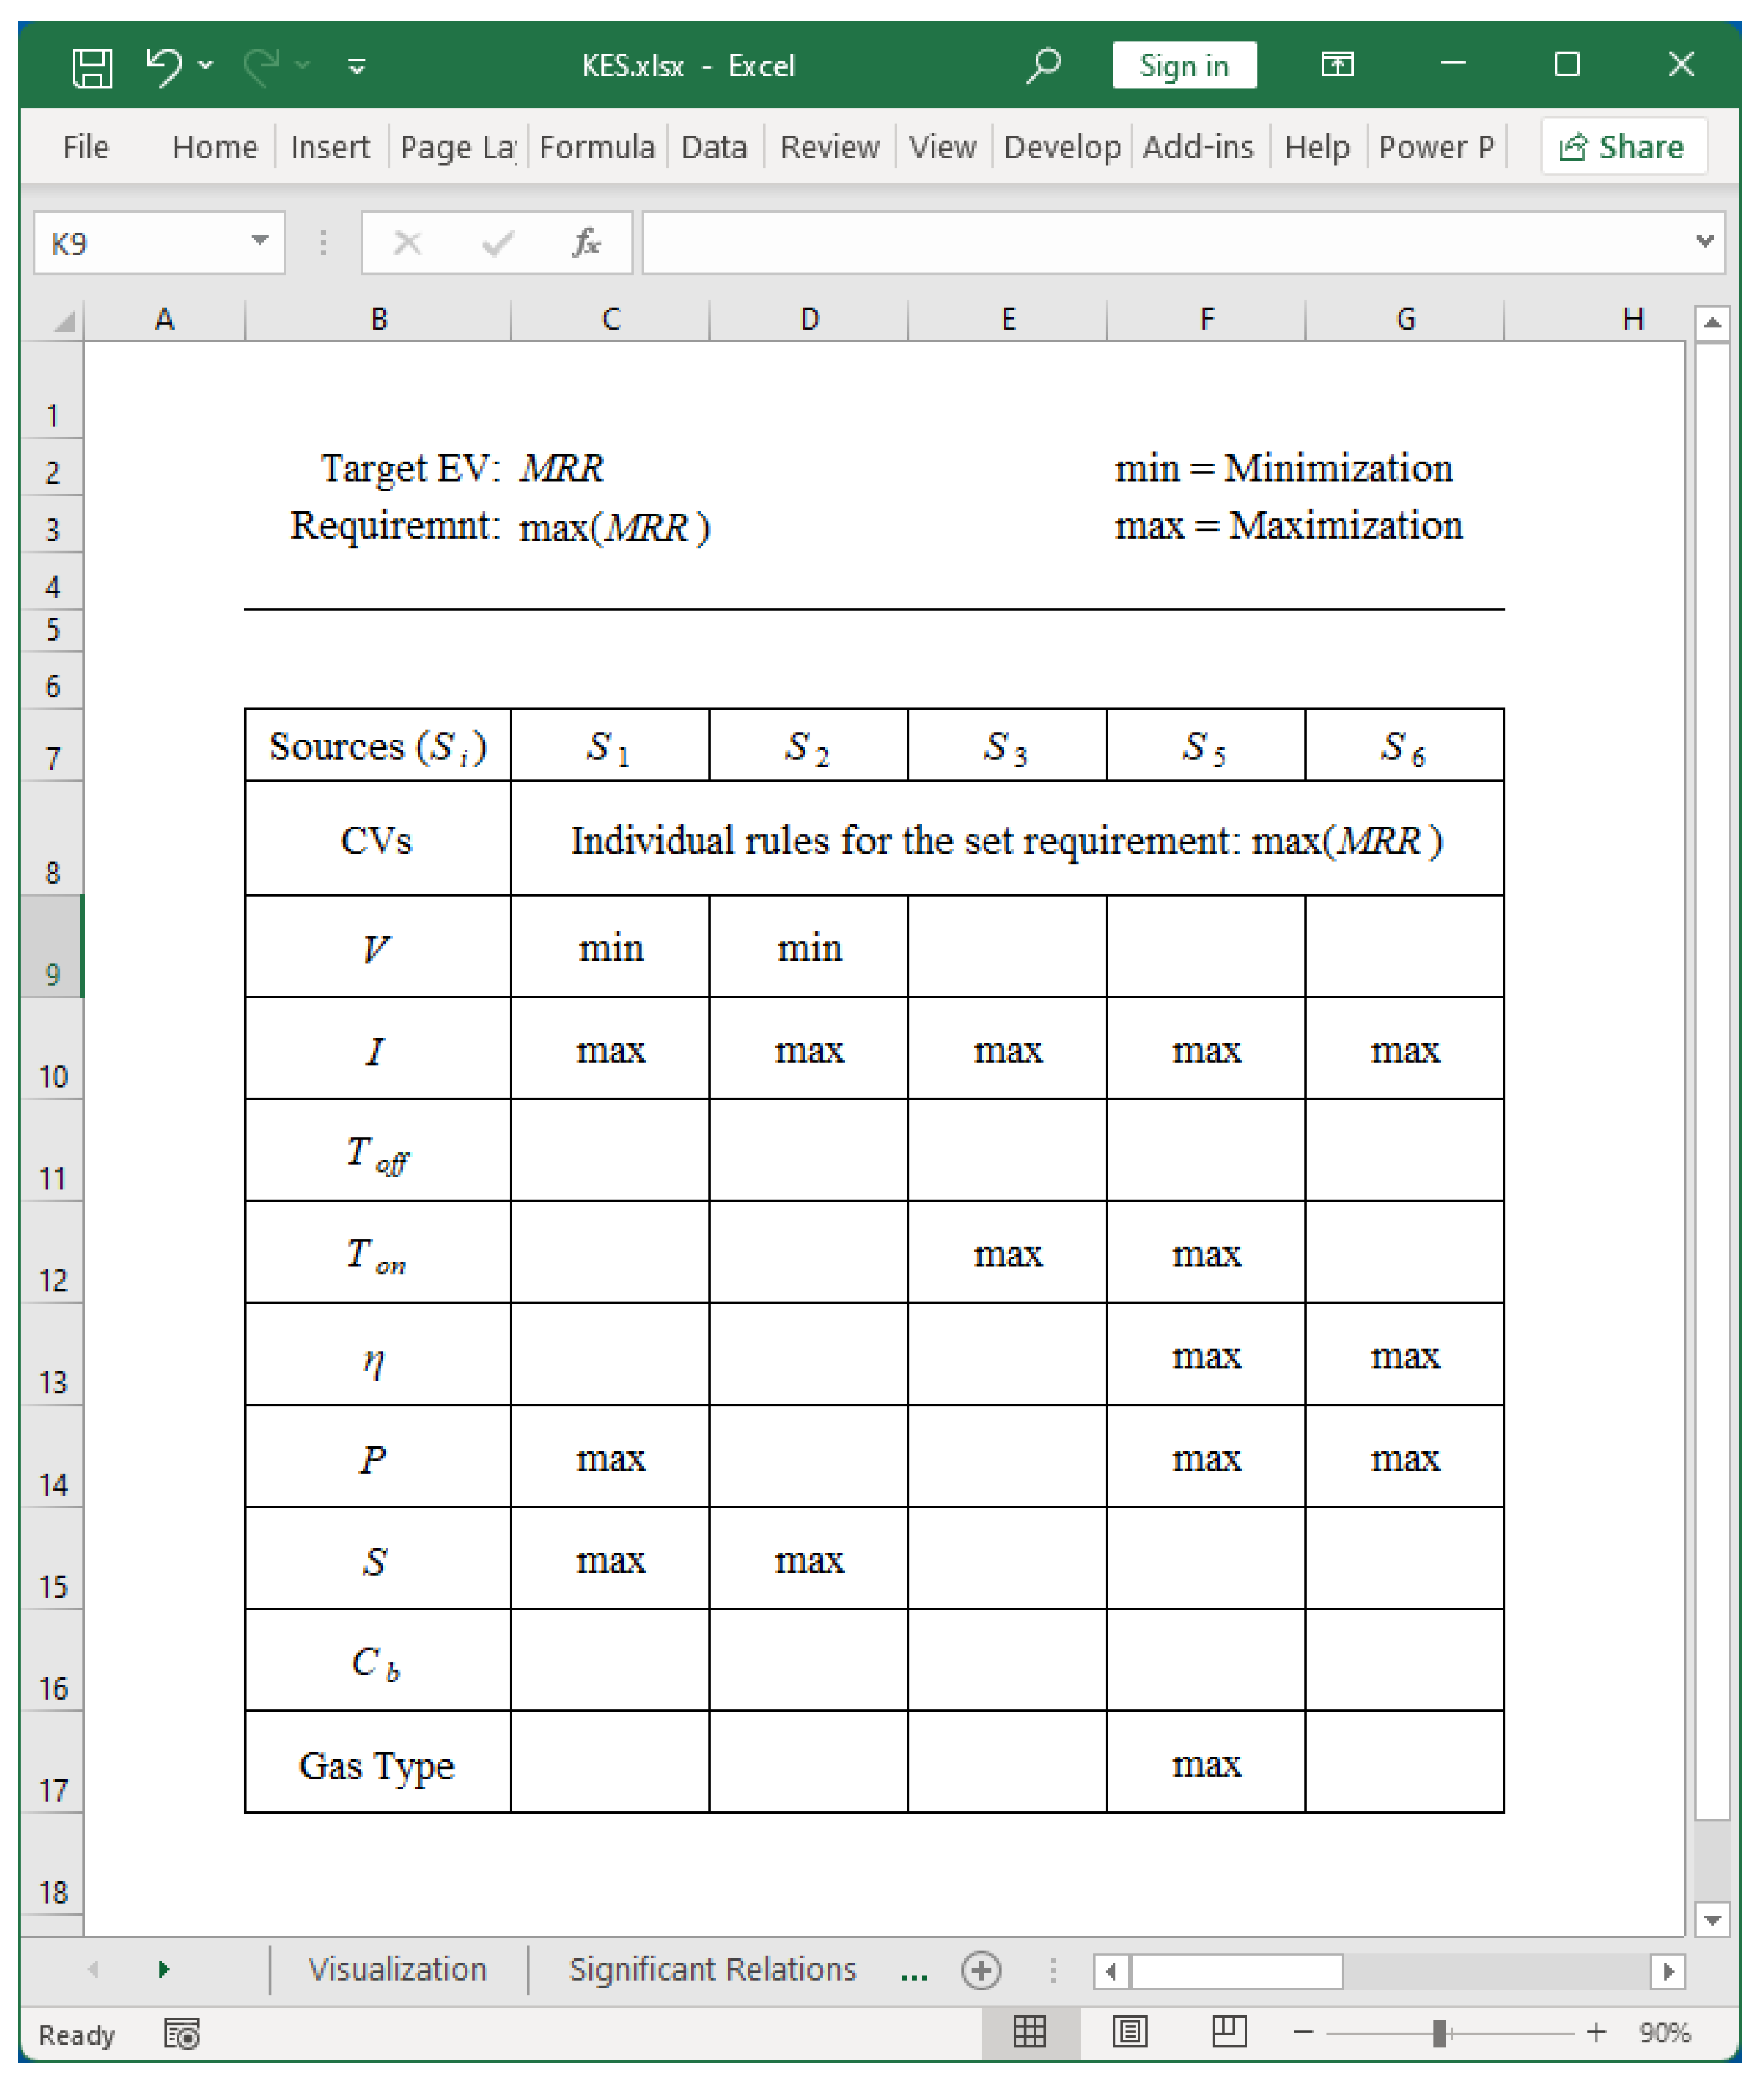The image size is (1764, 2081).
Task: Switch to Page Layout view
Action: (x=1129, y=2032)
